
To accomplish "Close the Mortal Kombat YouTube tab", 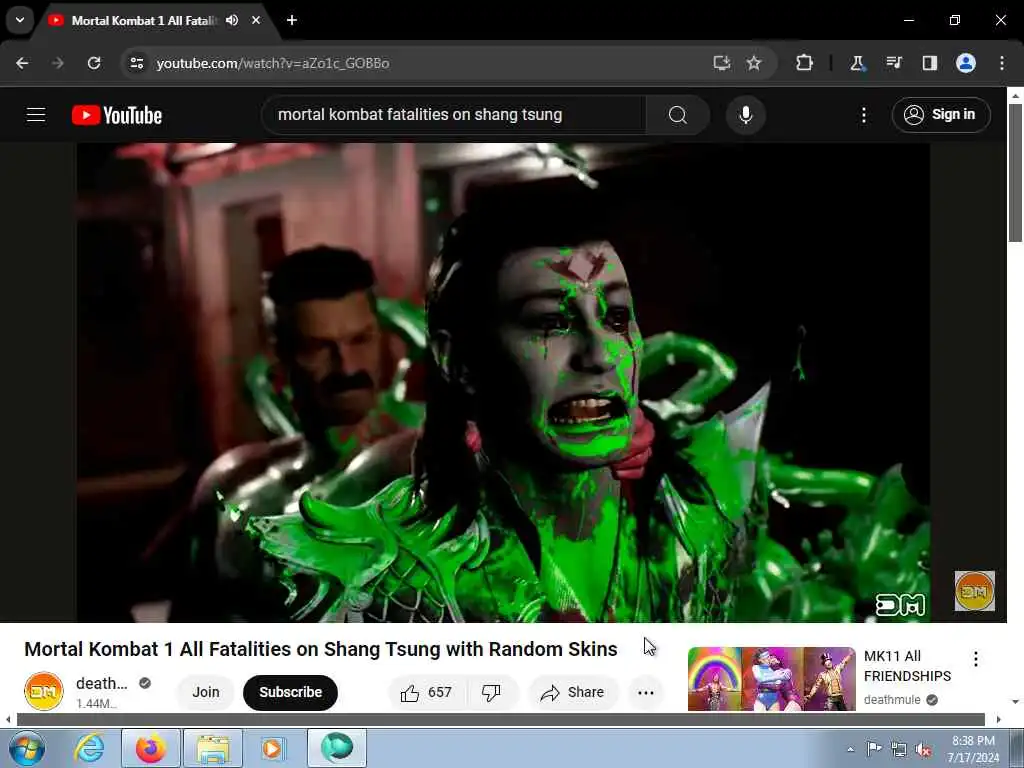I will 256,20.
